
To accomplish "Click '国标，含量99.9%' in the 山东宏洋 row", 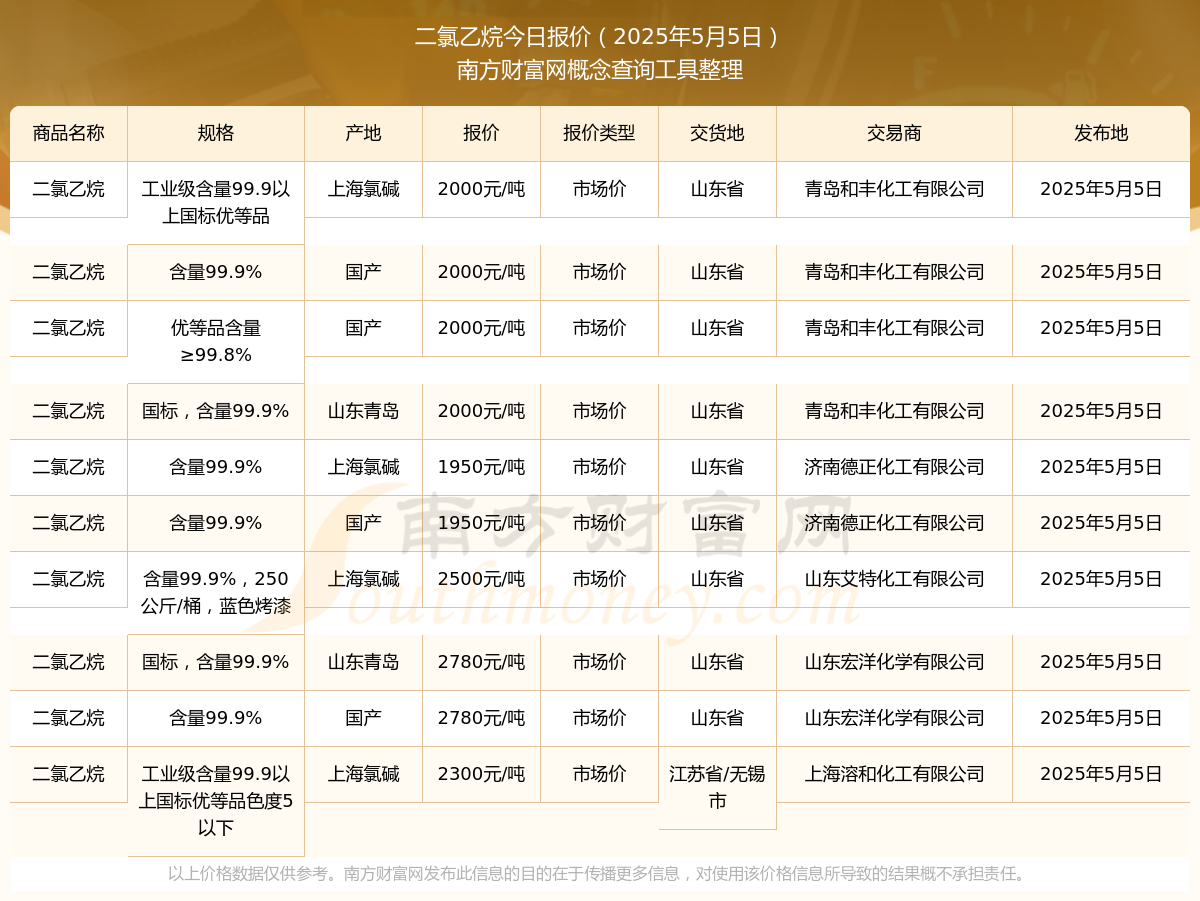I will pos(216,662).
